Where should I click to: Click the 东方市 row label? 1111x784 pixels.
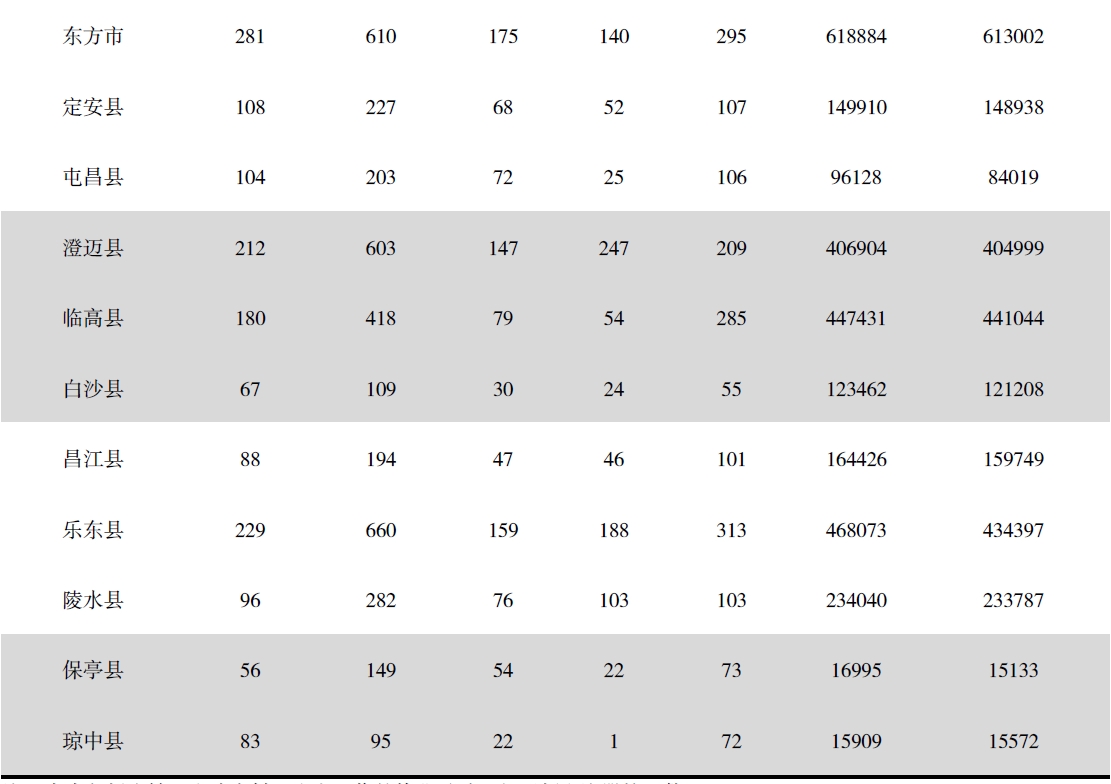[x=93, y=36]
